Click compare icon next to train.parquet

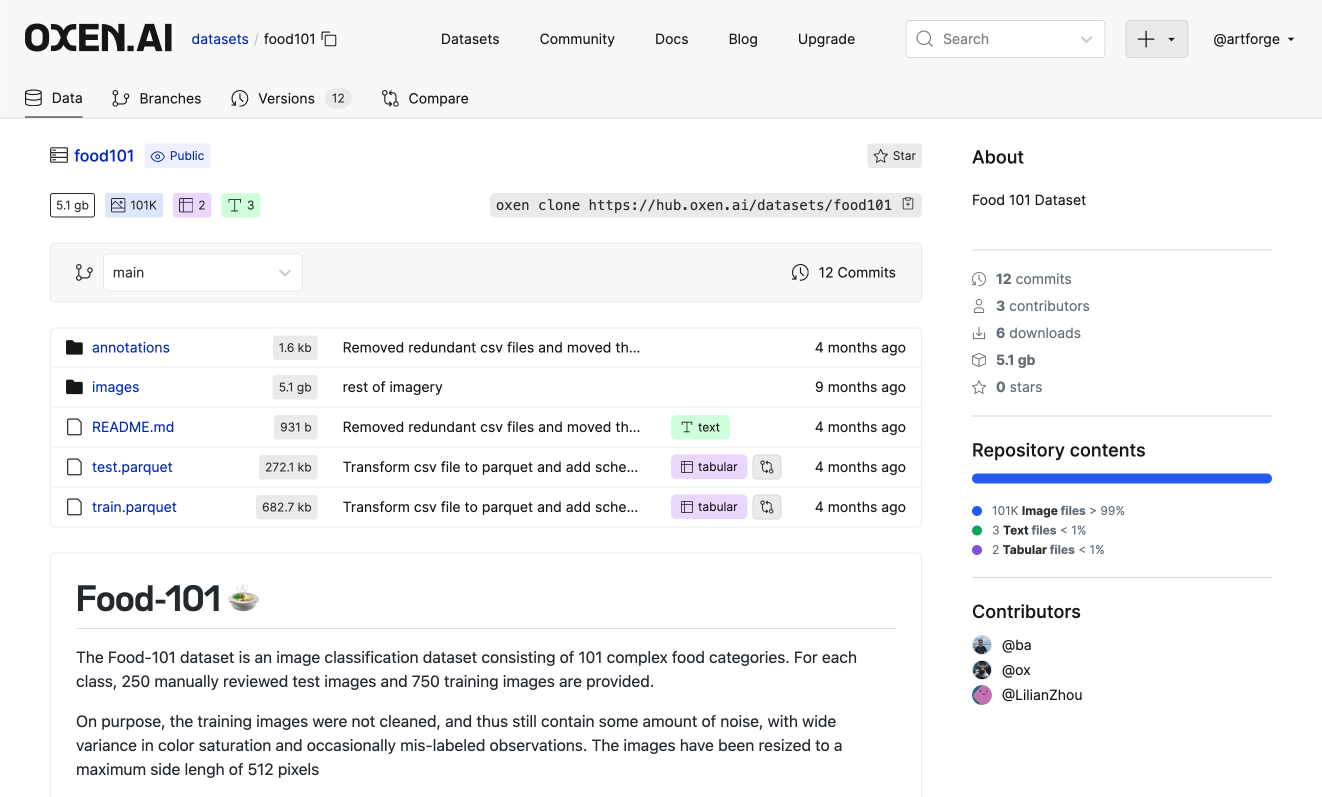766,507
